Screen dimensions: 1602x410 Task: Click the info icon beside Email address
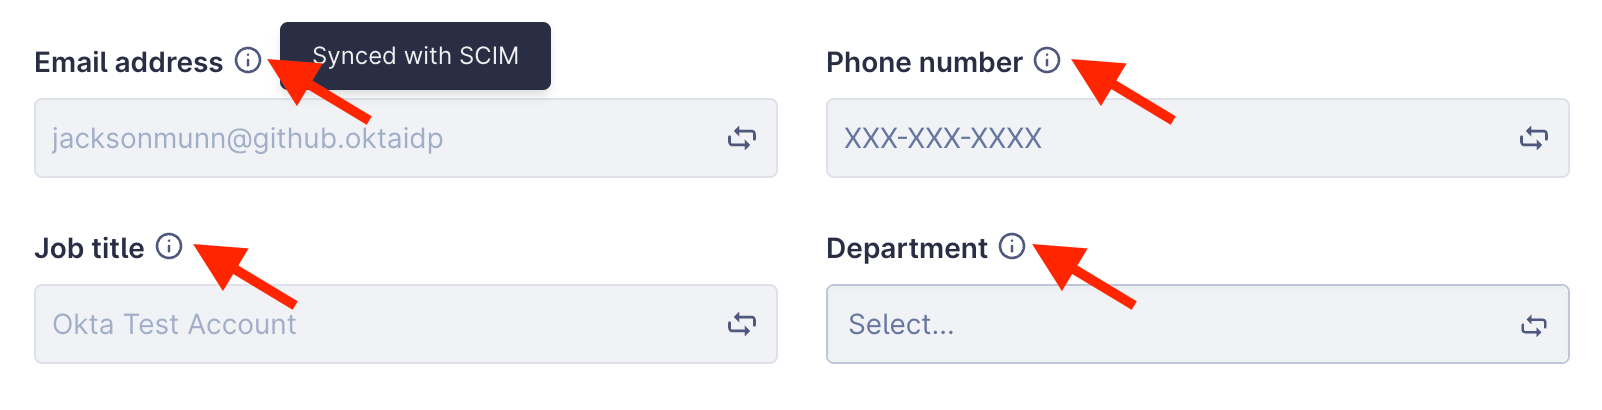click(x=248, y=61)
